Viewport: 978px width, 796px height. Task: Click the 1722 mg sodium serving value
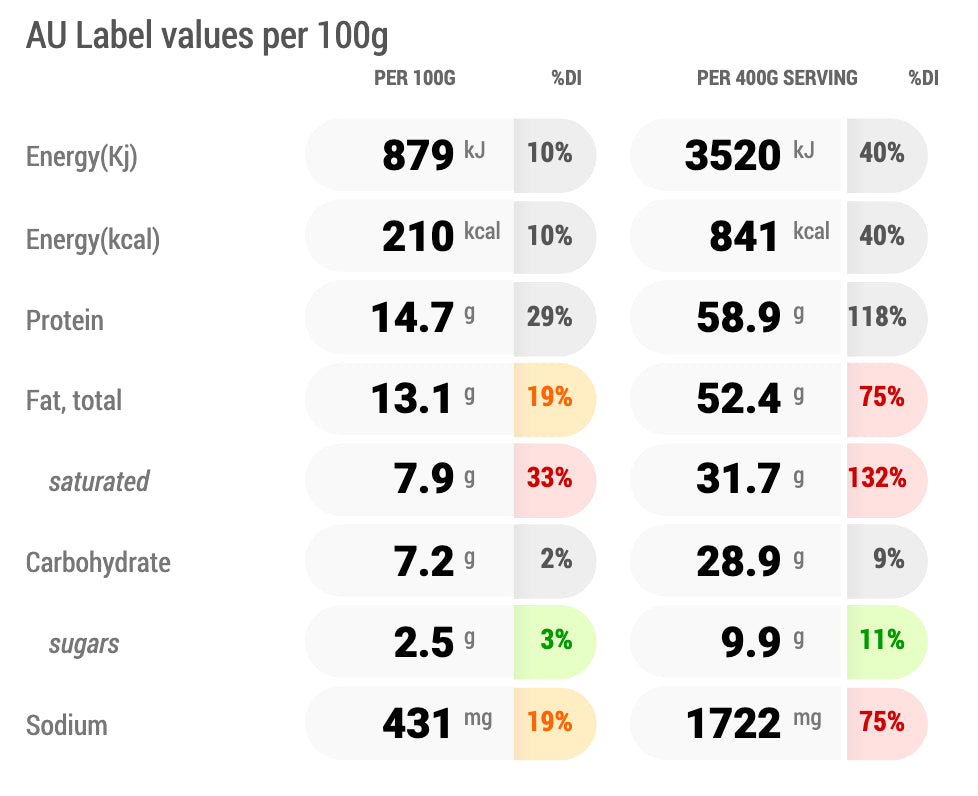coord(735,723)
